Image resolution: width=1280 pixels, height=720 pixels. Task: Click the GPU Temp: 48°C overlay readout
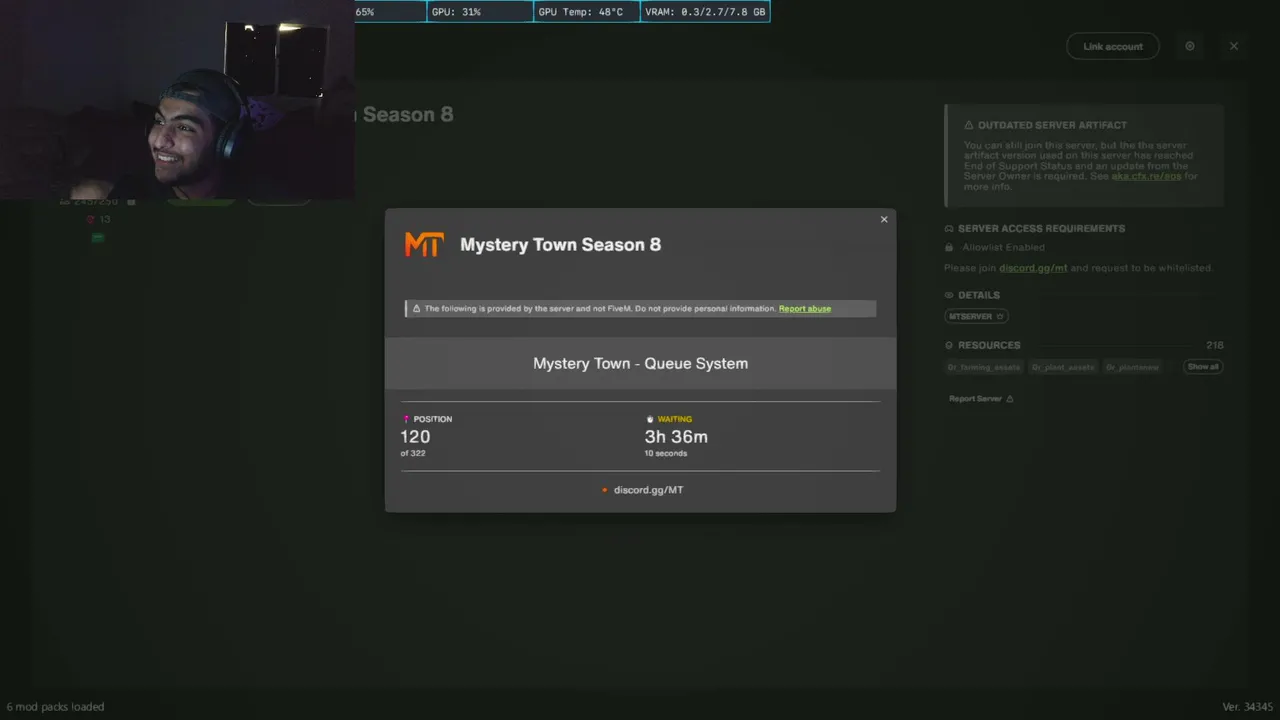(x=586, y=12)
